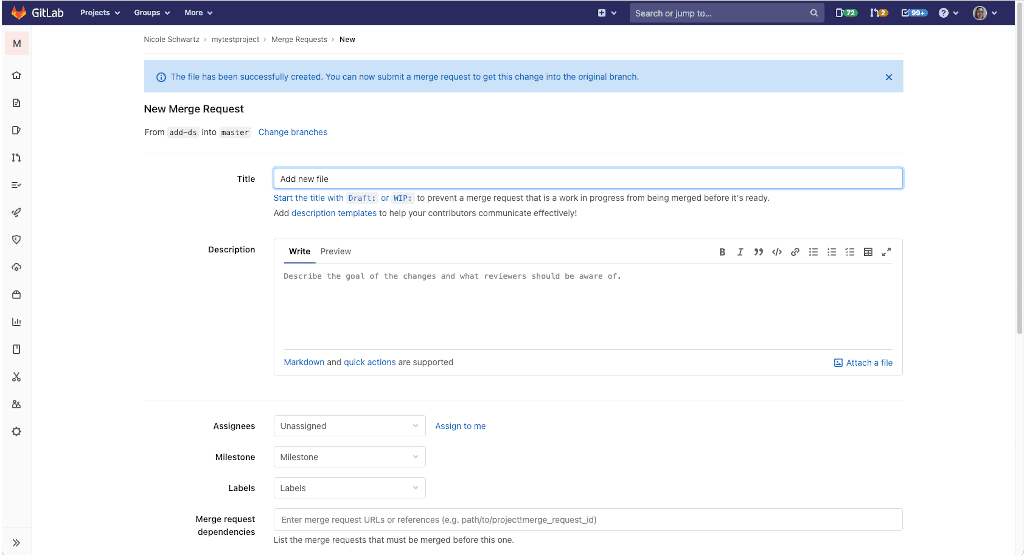
Task: Switch to the Preview tab
Action: point(336,251)
